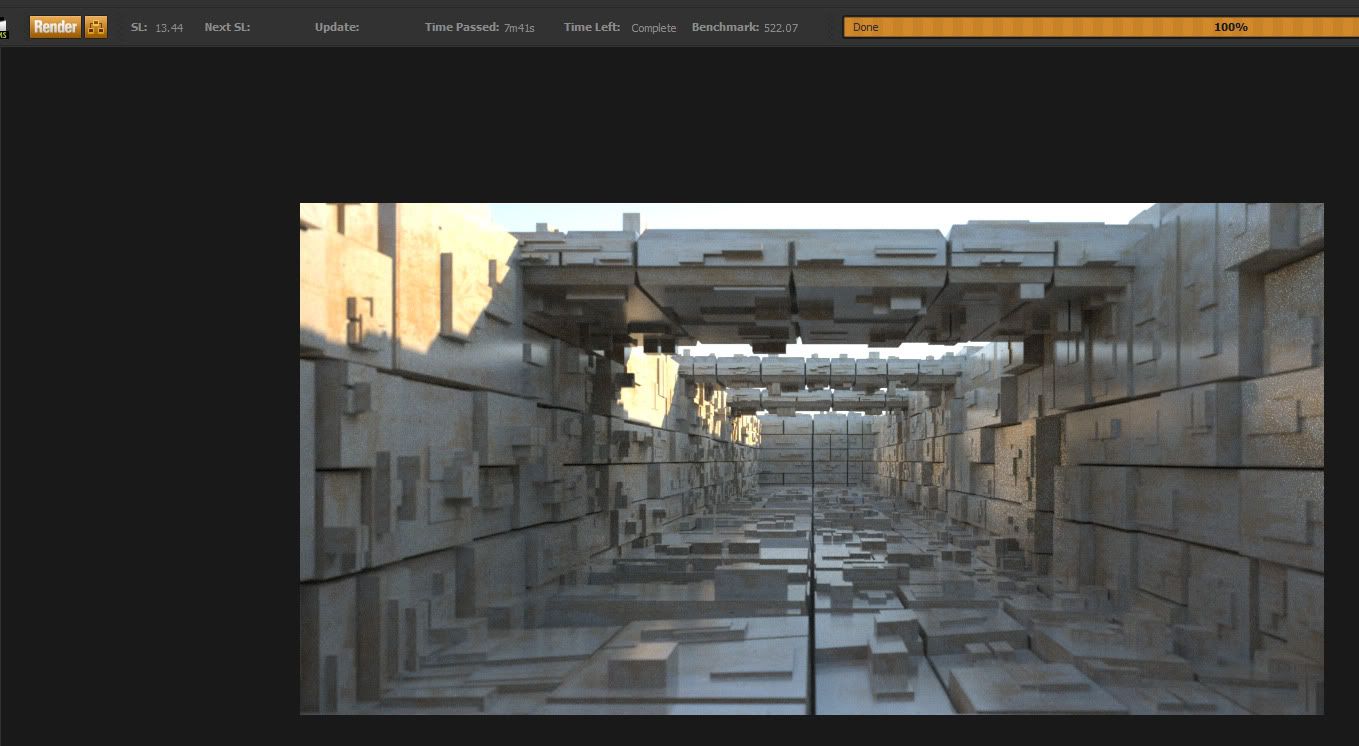
Task: Click the clapperboard icon at far left
Action: (x=3, y=27)
